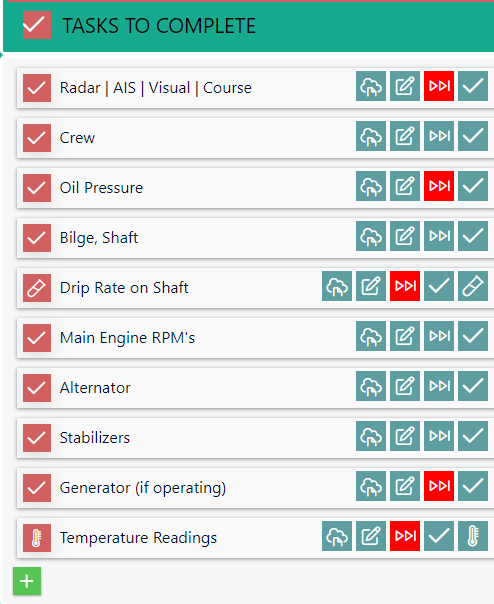
Task: Open cloud upload for Alternator
Action: point(371,386)
